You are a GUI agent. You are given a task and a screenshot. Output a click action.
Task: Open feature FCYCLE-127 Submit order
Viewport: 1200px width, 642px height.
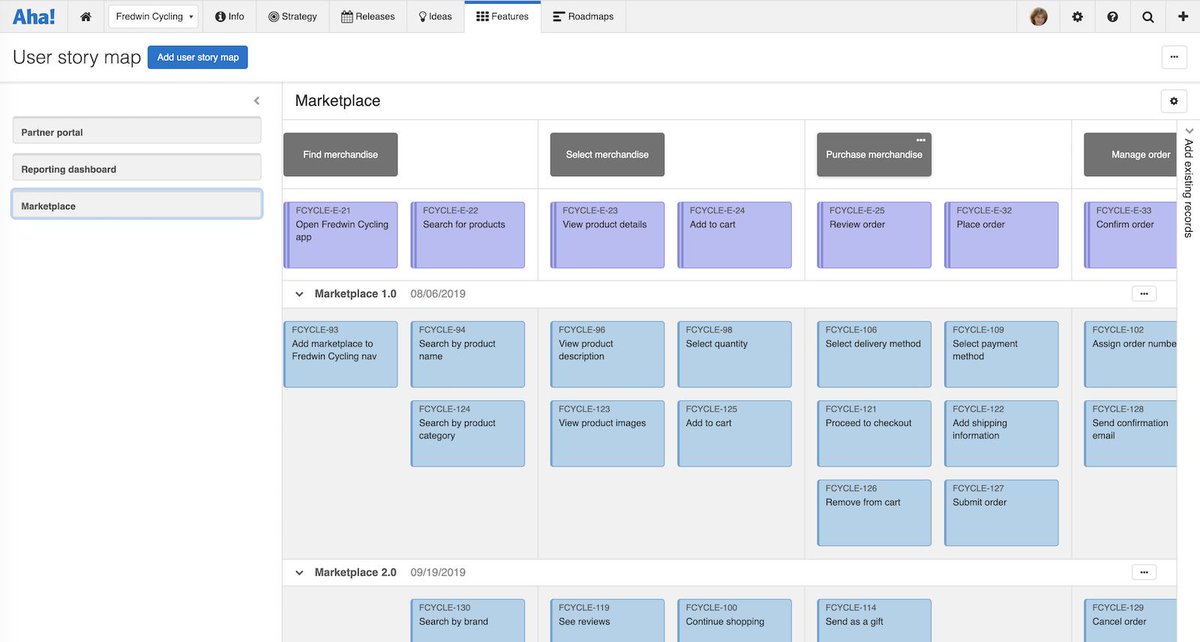click(1002, 513)
